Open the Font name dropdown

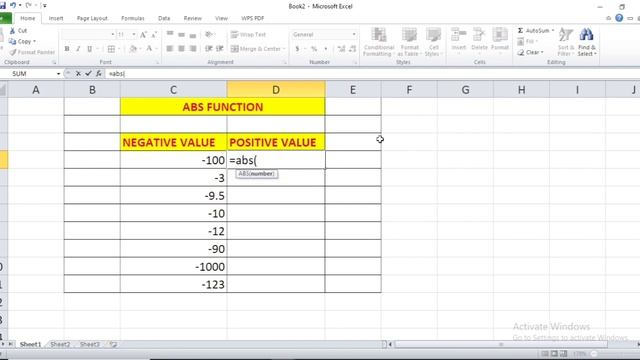coord(113,35)
